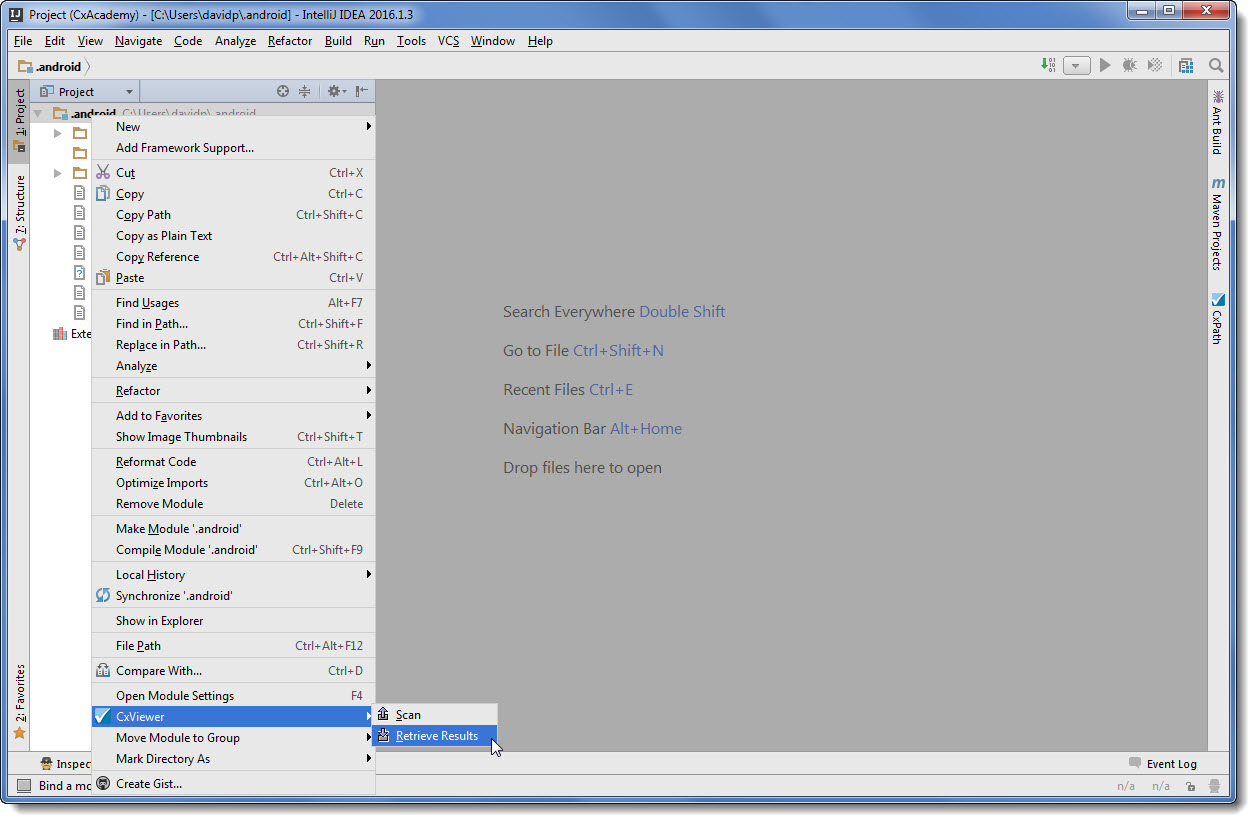Open the Maven Projects side tab
This screenshot has width=1257, height=824.
pyautogui.click(x=1217, y=224)
